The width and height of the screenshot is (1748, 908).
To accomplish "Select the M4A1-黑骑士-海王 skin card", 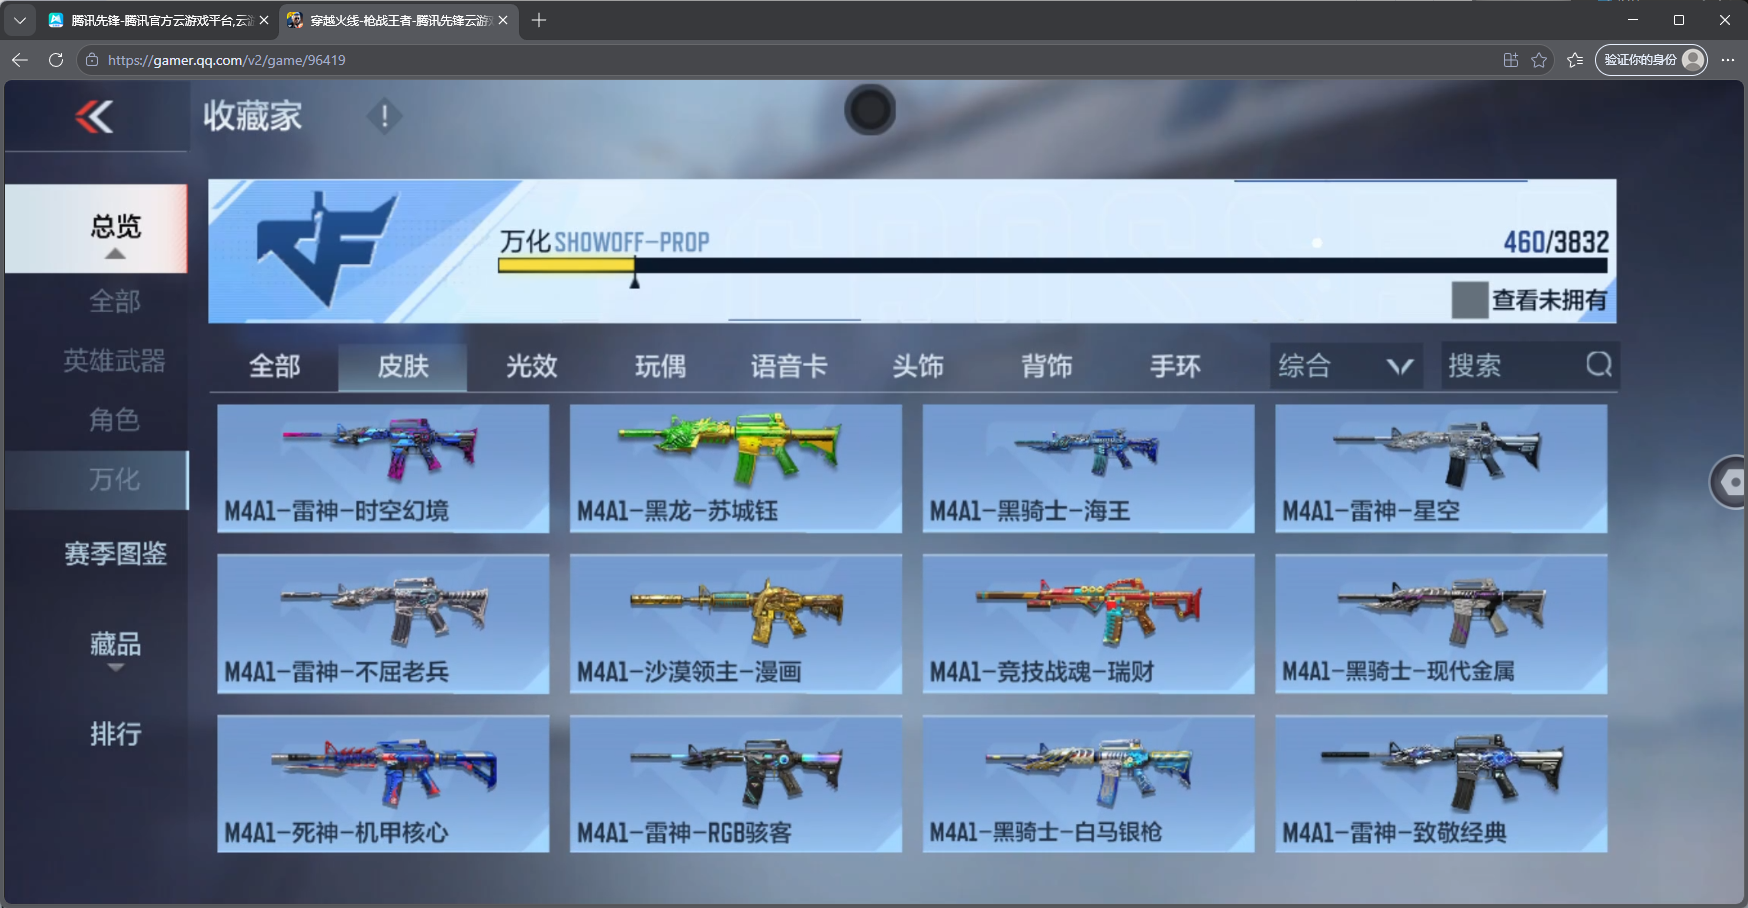I will click(1088, 468).
